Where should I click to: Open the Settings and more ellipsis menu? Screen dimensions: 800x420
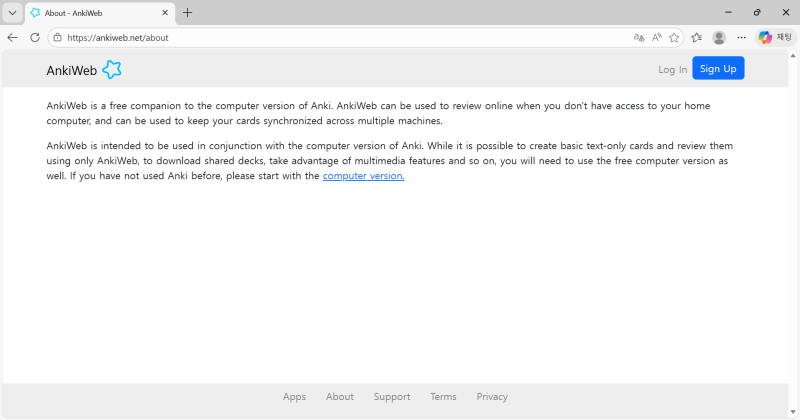point(741,37)
